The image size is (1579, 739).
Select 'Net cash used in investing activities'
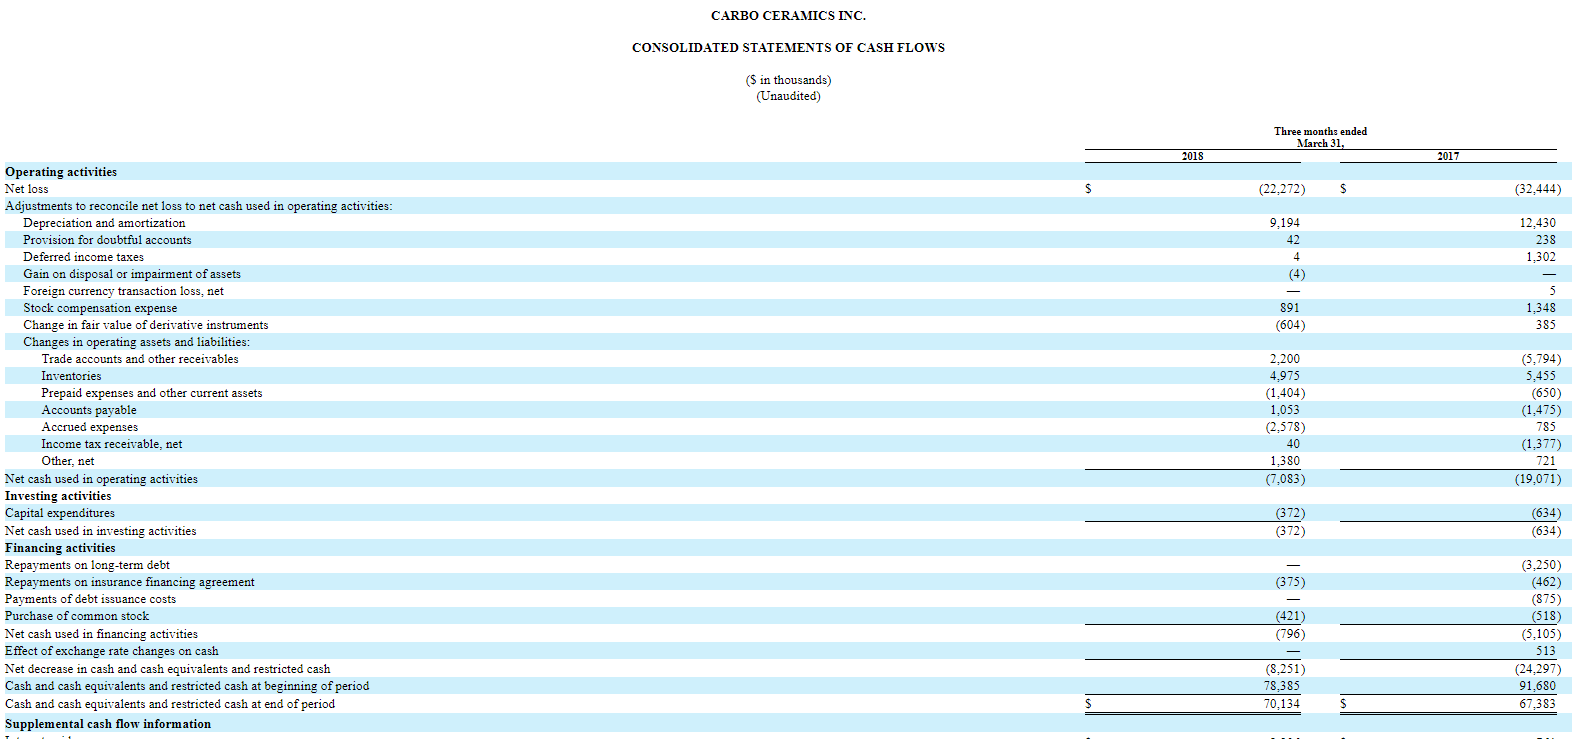[x=101, y=531]
